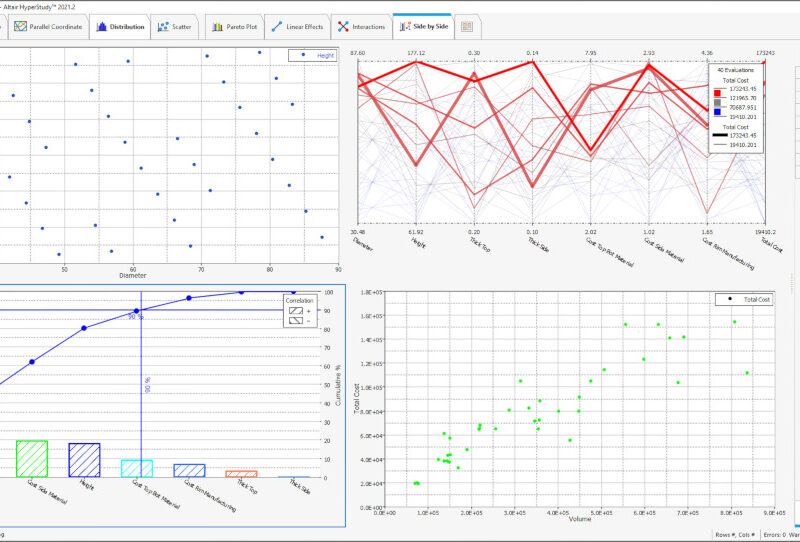Open the Scatter tab
The height and width of the screenshot is (542, 800).
175,27
